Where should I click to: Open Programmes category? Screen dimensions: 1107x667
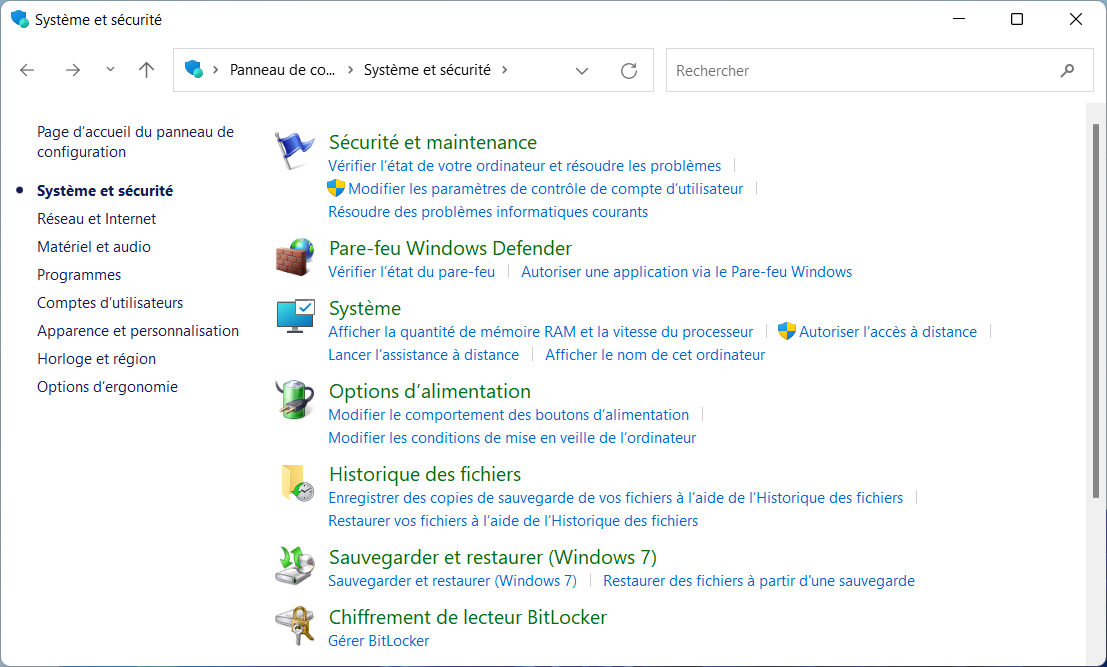point(78,275)
